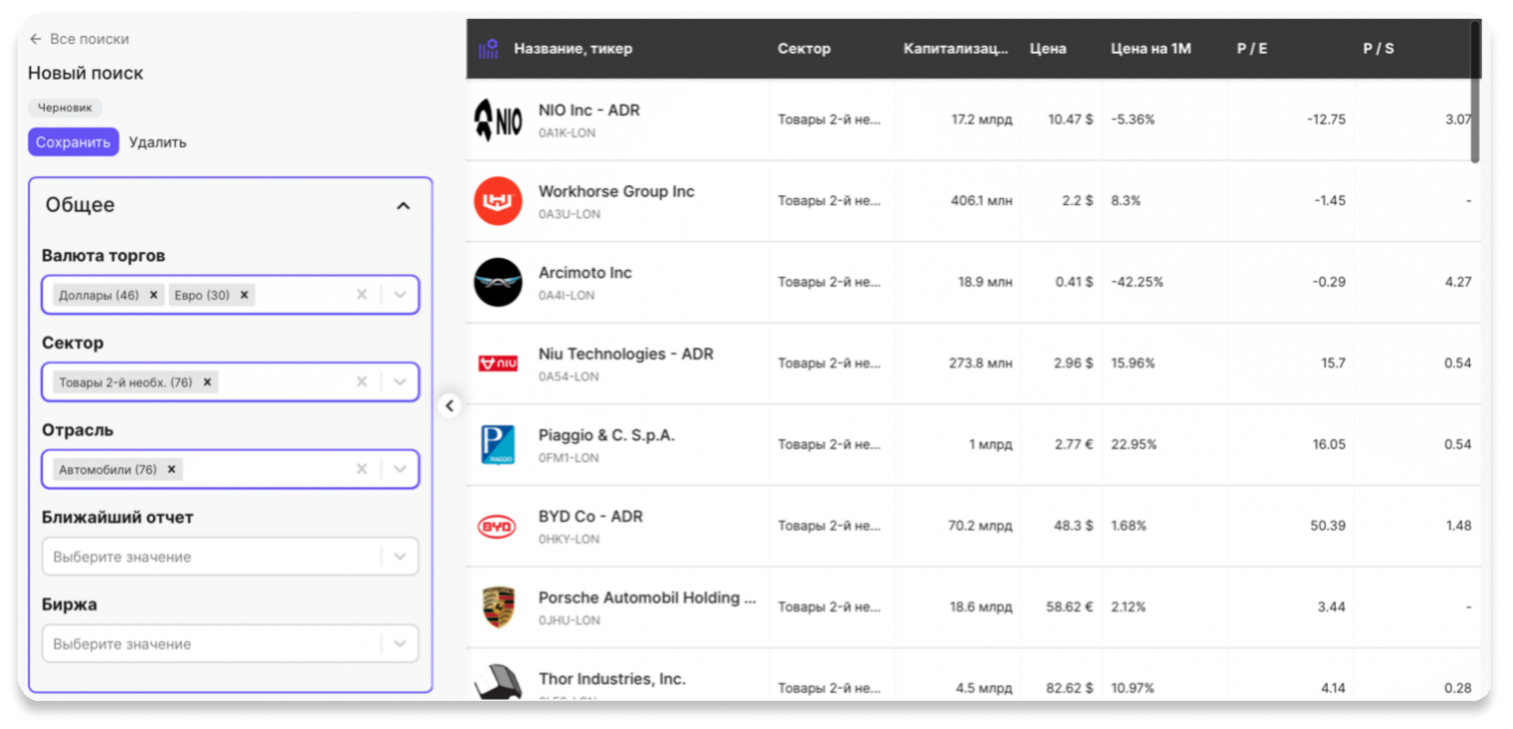Open the Сектор dropdown arrow

400,382
